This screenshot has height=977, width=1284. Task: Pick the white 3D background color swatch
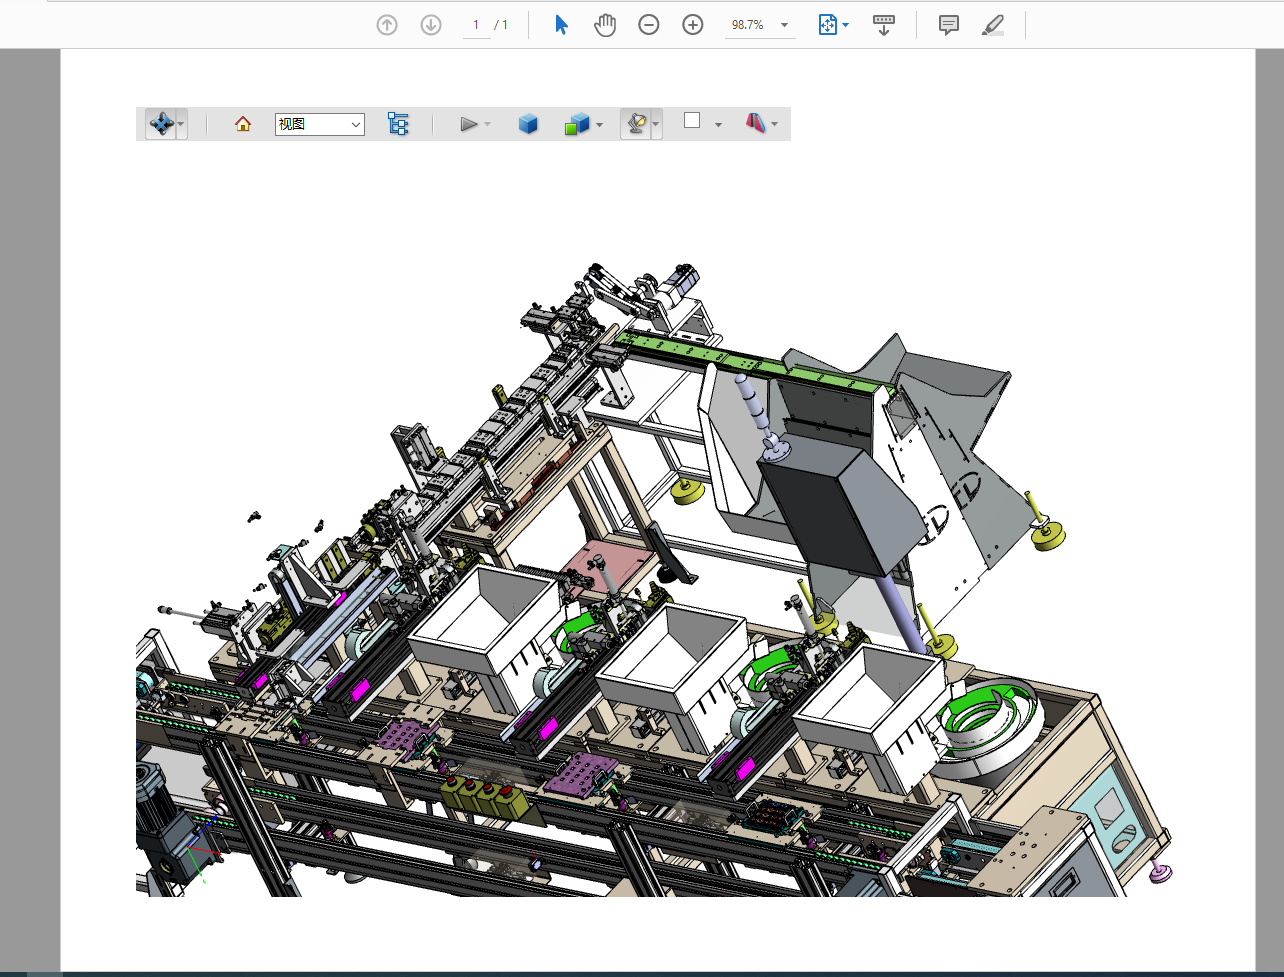692,121
